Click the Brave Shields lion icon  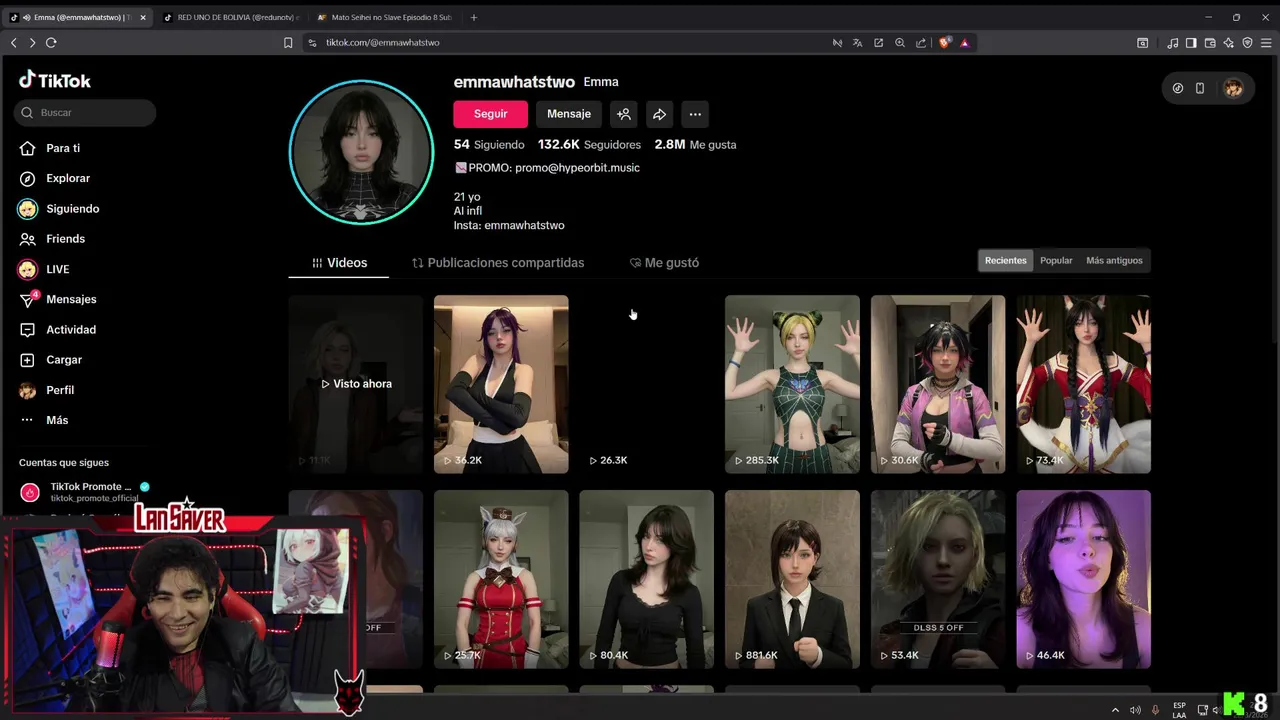pos(944,43)
